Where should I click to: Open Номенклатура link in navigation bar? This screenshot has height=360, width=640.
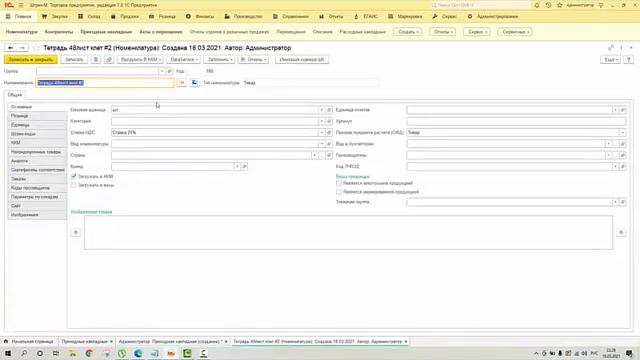click(22, 31)
